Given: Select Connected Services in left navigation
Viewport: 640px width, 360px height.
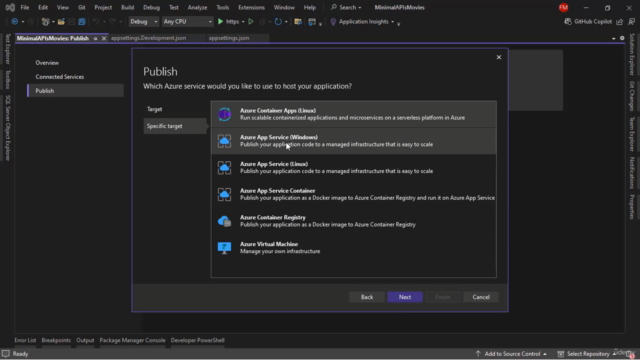Looking at the screenshot, I should 60,77.
